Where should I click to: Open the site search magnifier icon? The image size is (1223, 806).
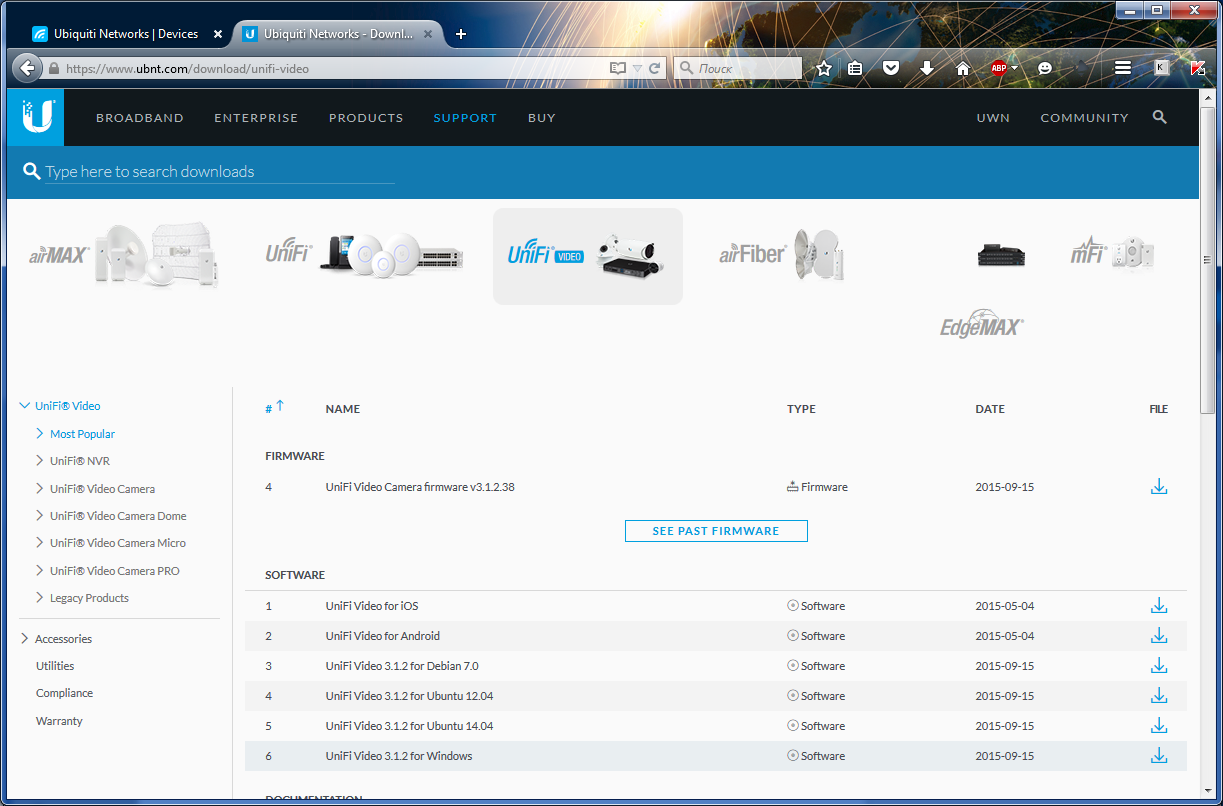coord(1159,117)
